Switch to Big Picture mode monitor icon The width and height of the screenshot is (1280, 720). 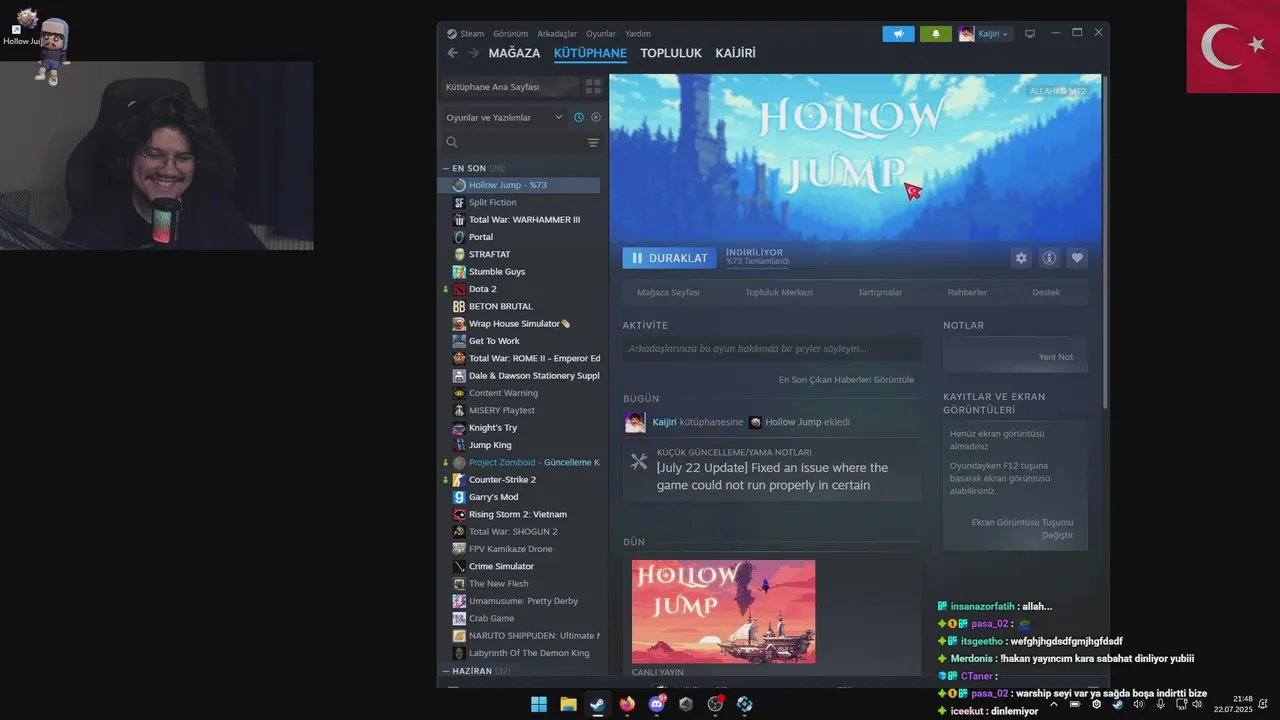1030,34
